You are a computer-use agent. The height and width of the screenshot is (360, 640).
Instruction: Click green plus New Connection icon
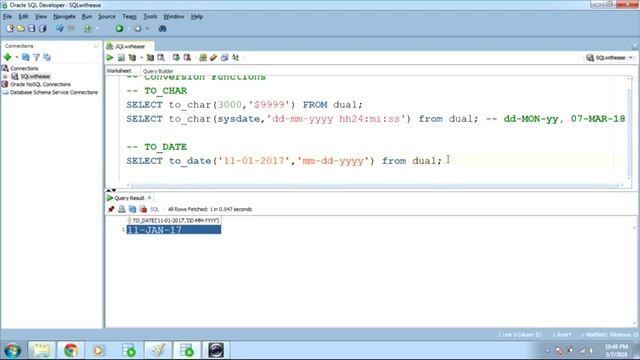pos(7,57)
